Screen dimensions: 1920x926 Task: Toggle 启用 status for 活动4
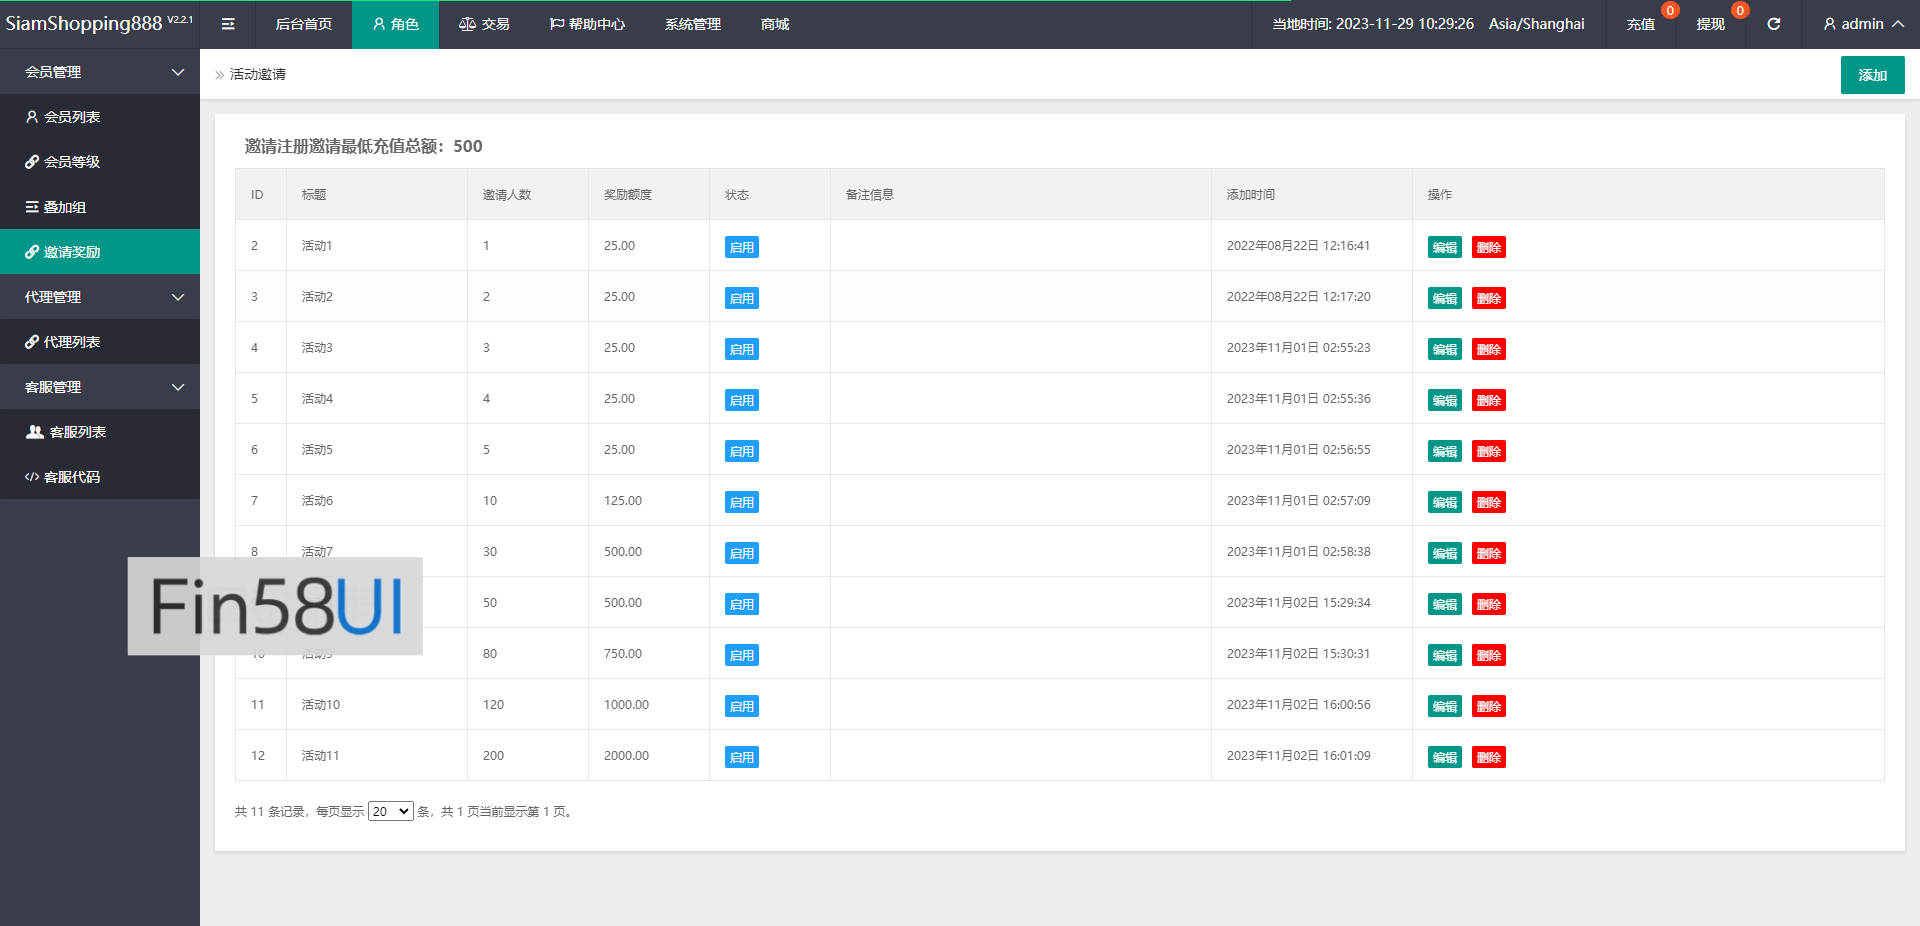click(x=742, y=400)
